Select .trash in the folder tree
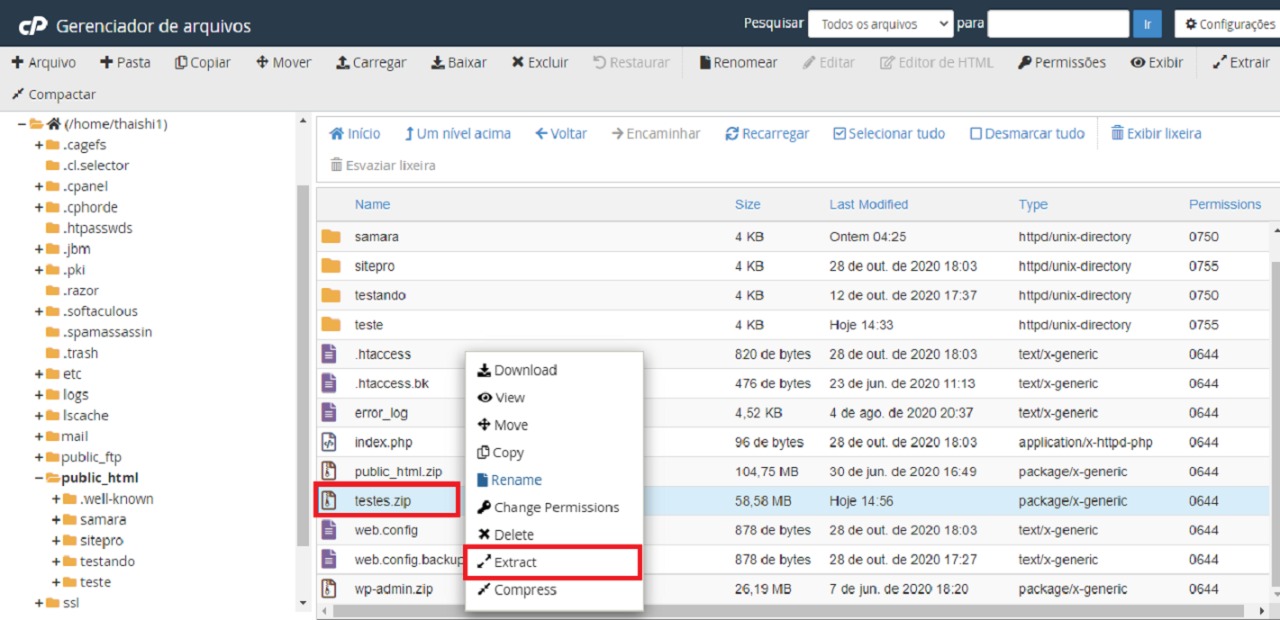 (x=80, y=353)
